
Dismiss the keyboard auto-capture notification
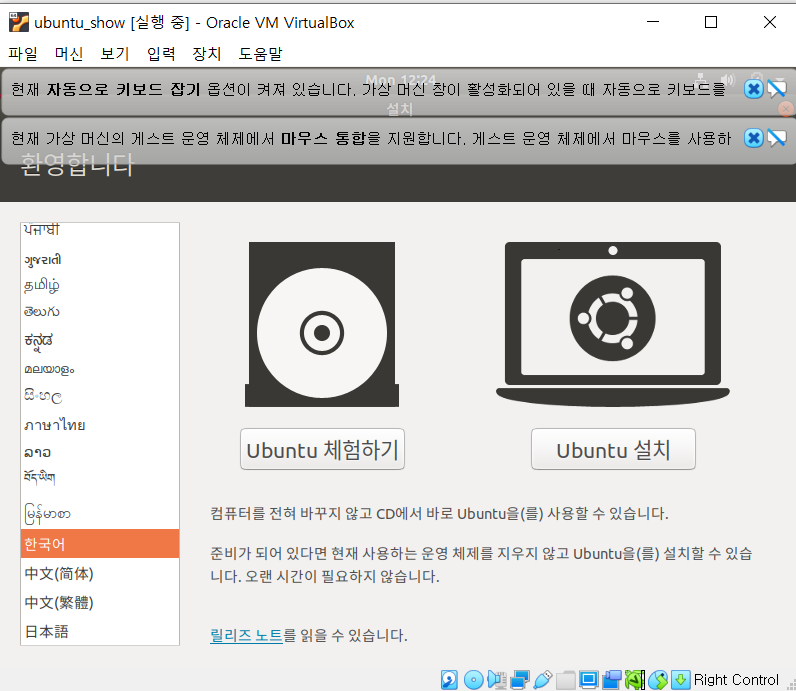point(753,89)
